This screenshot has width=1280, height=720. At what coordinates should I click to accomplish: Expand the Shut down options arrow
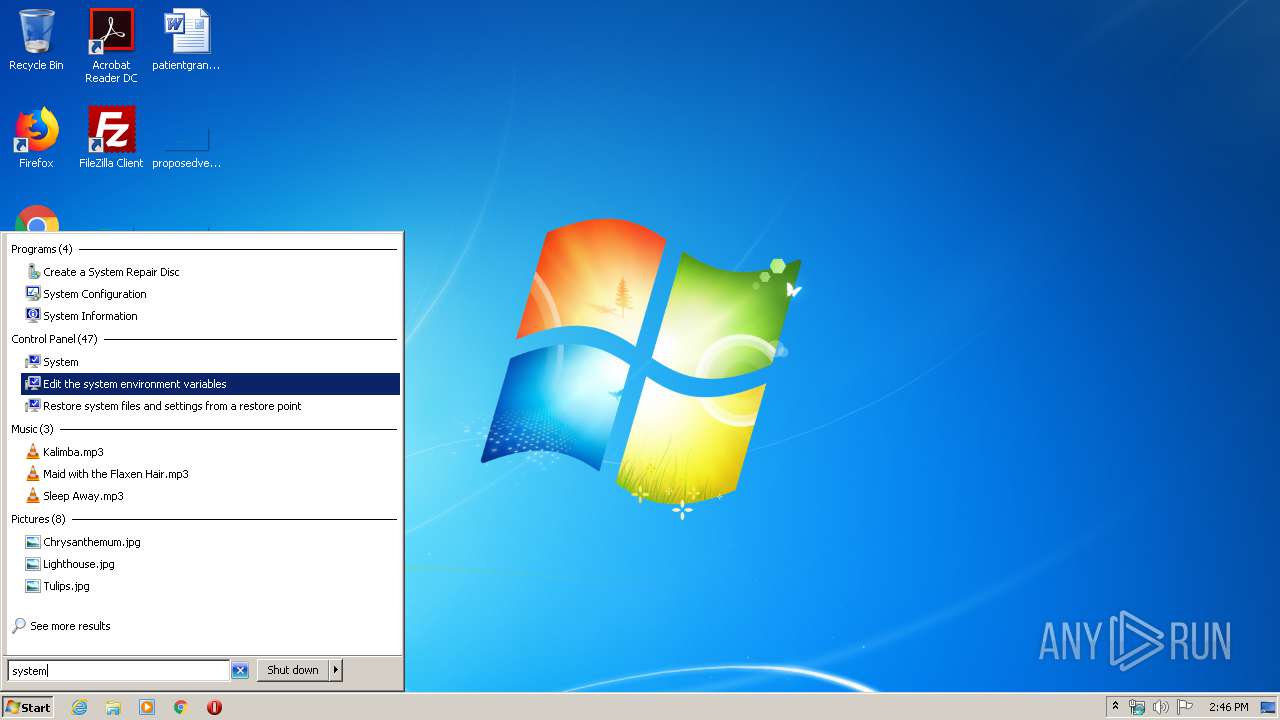pos(336,670)
